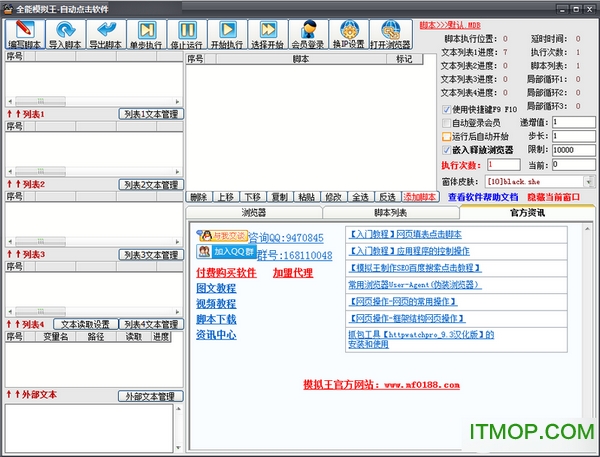Image resolution: width=600 pixels, height=457 pixels.
Task: Open the 窗体皮肤 skin dropdown
Action: click(x=588, y=181)
